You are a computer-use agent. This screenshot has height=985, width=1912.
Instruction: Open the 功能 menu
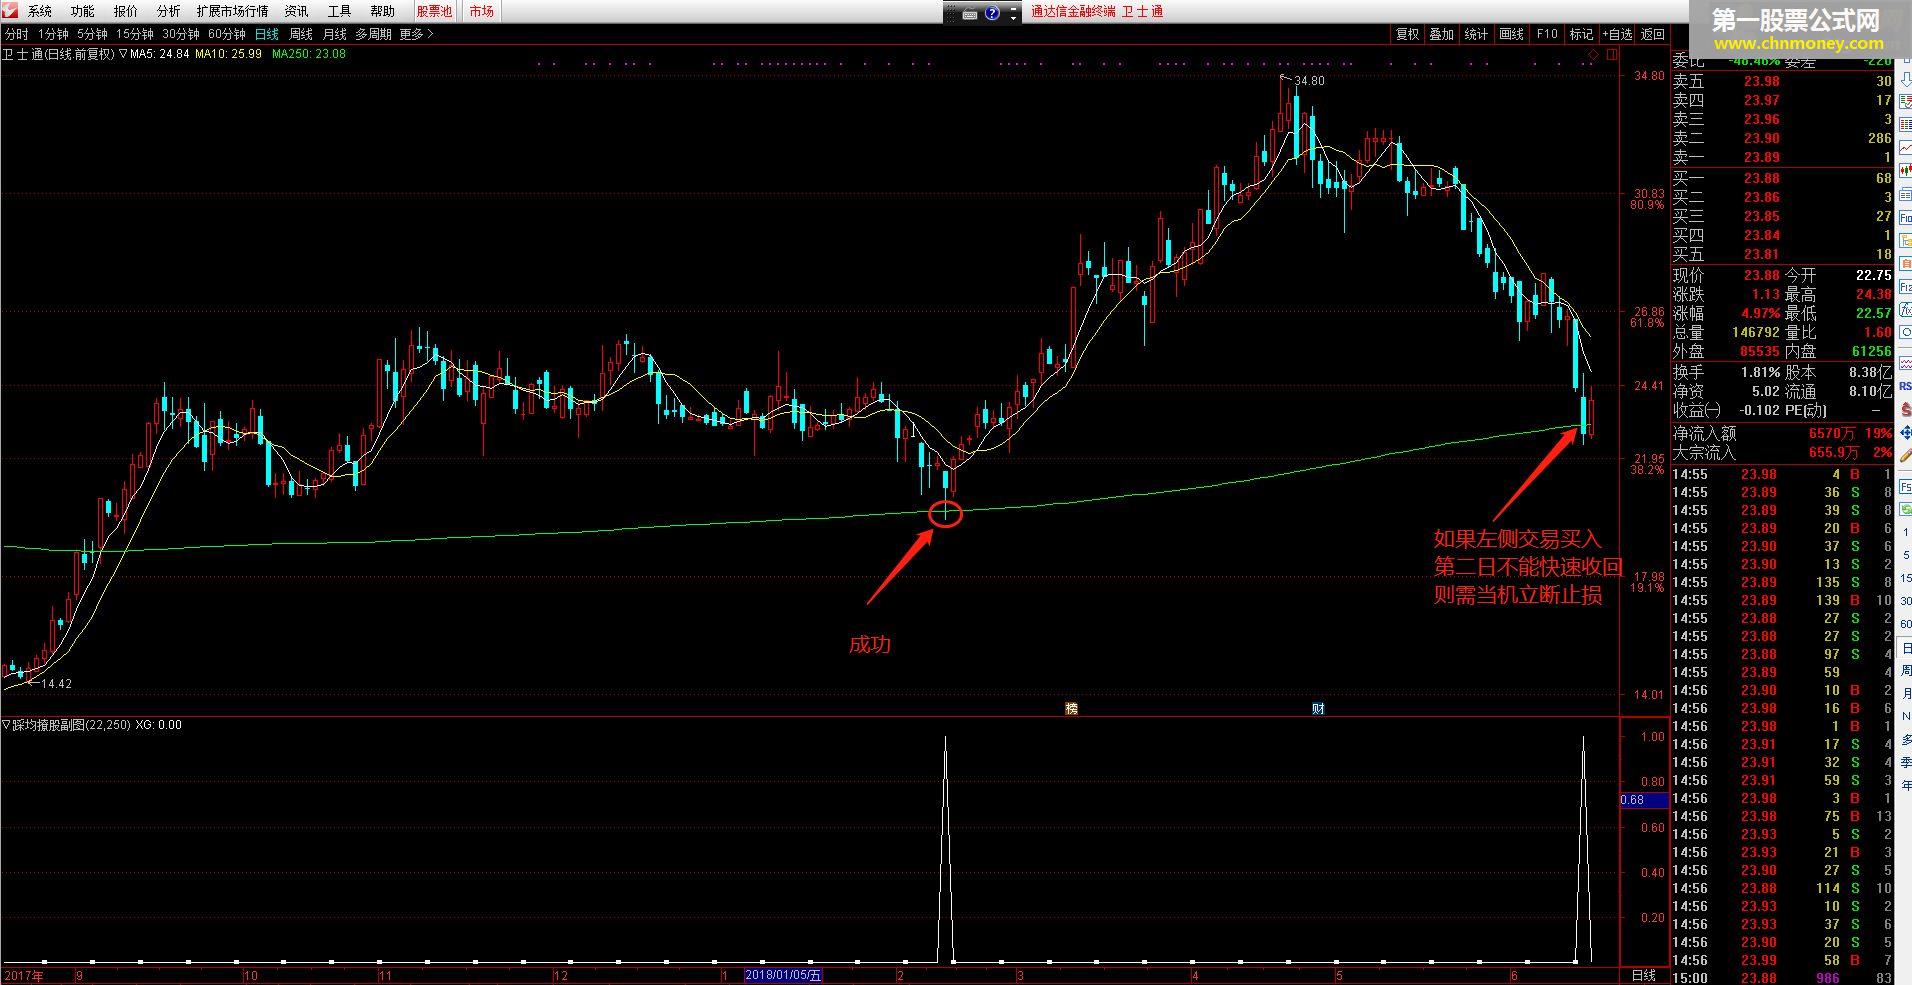pyautogui.click(x=83, y=11)
